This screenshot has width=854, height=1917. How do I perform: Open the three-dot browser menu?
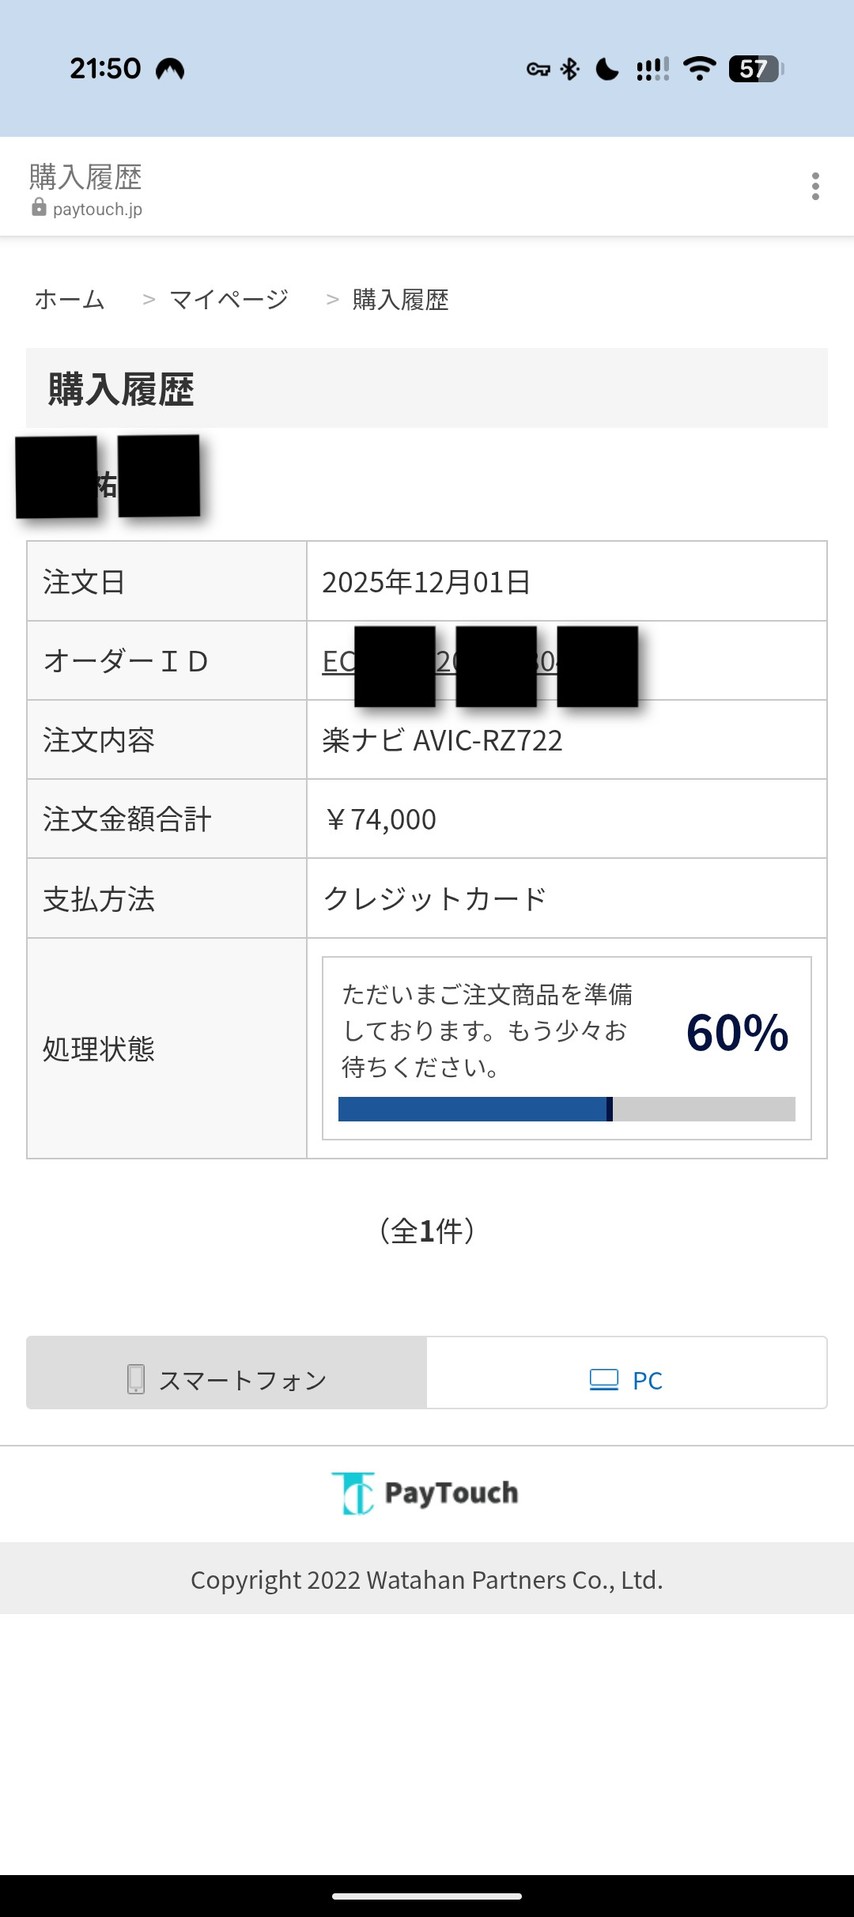(x=815, y=186)
